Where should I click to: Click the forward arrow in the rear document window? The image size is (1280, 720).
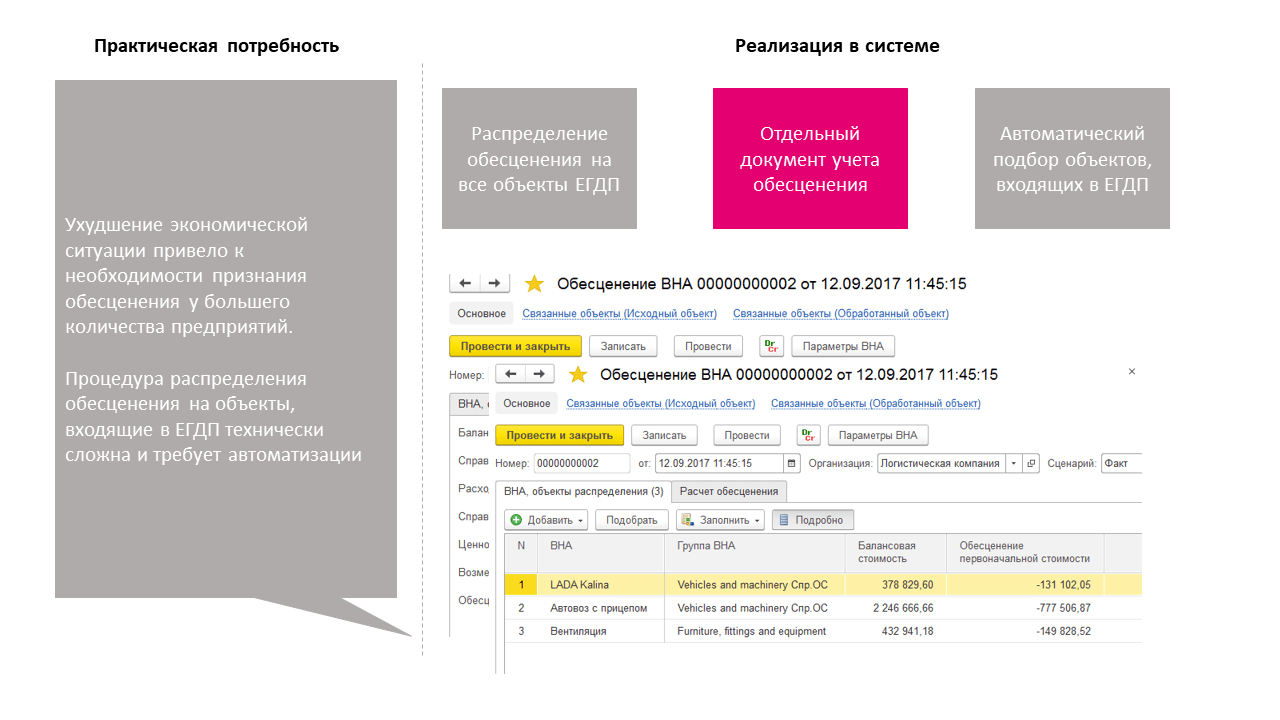point(494,283)
